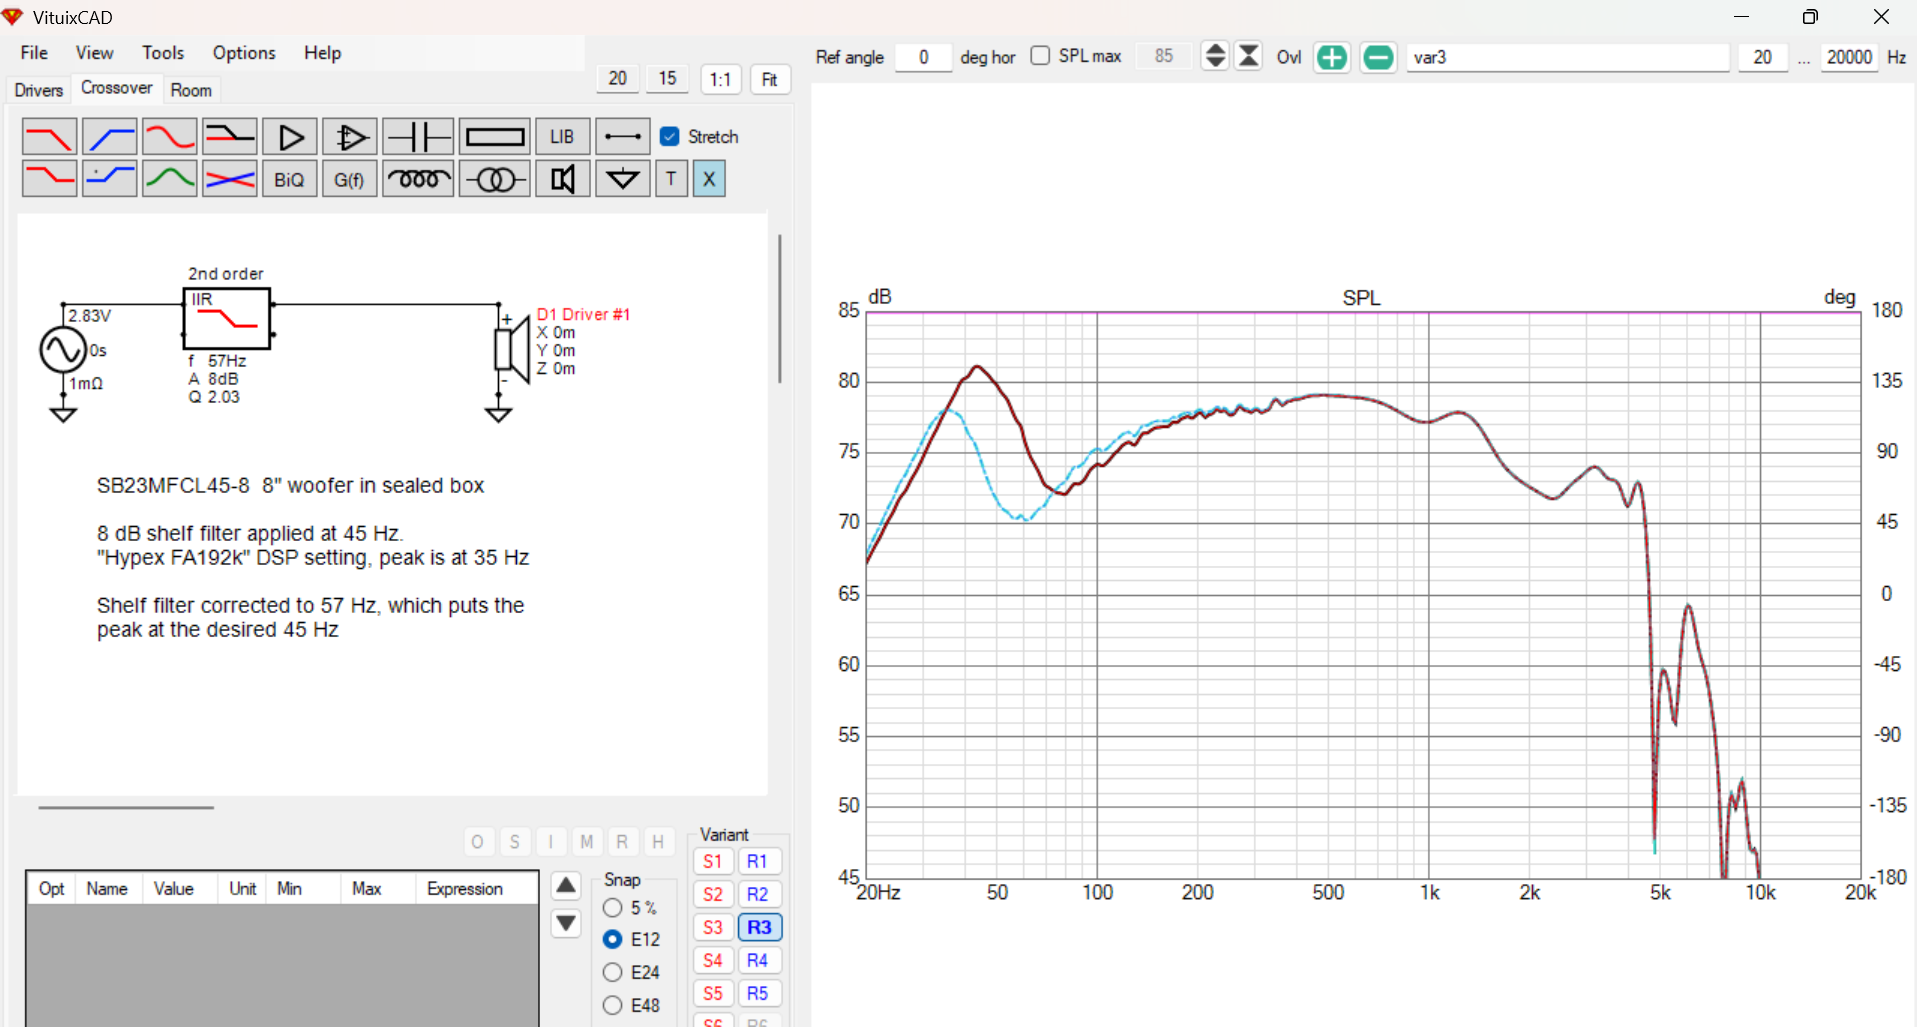Add an overlay with green plus
Screen dimensions: 1917x1027
pyautogui.click(x=1331, y=57)
